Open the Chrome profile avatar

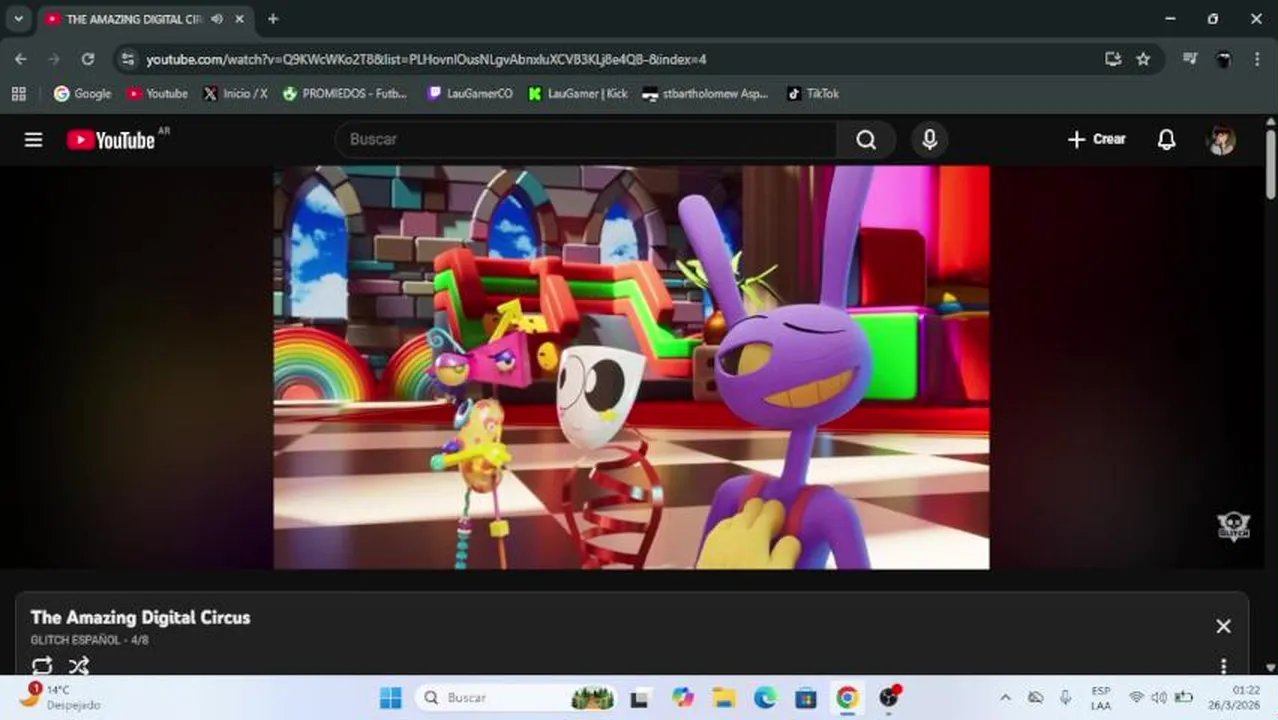coord(1223,59)
